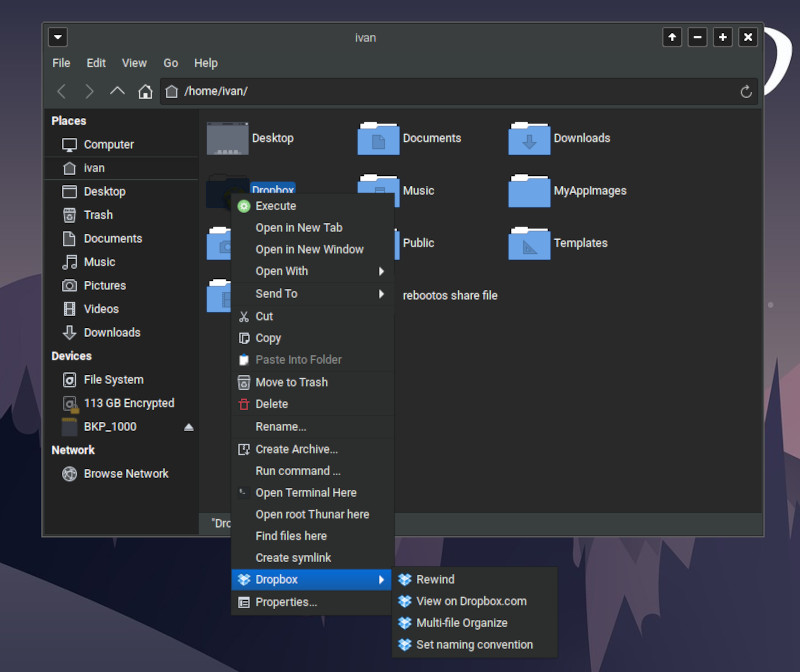Open the window menu dropdown in title bar
Screen dimensions: 800x672
58,37
